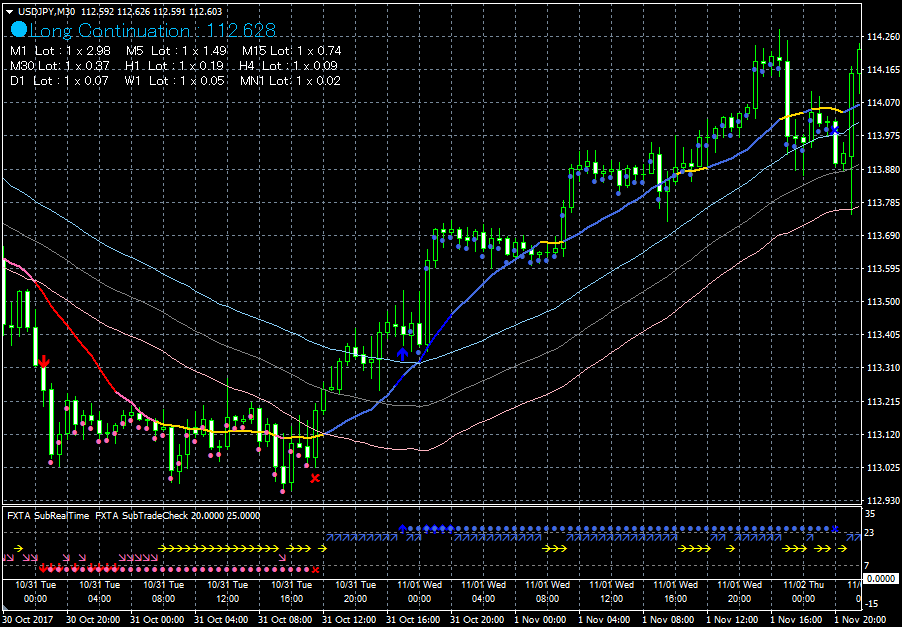Open the chart menu triangle beside USDJPY,M30

10,11
